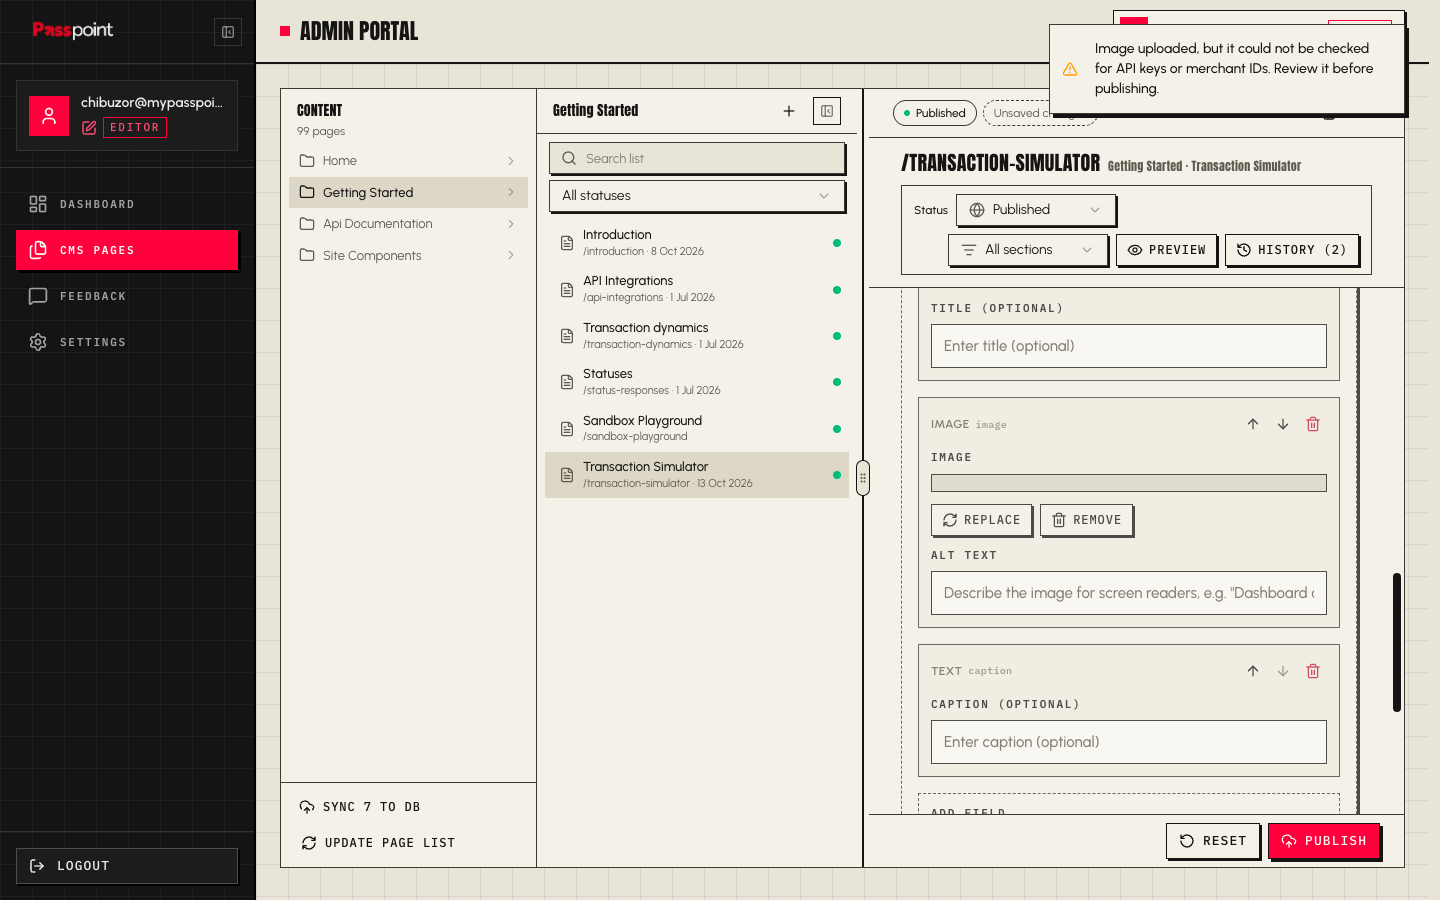The width and height of the screenshot is (1440, 900).
Task: Move the IMAGE block down
Action: [1283, 424]
